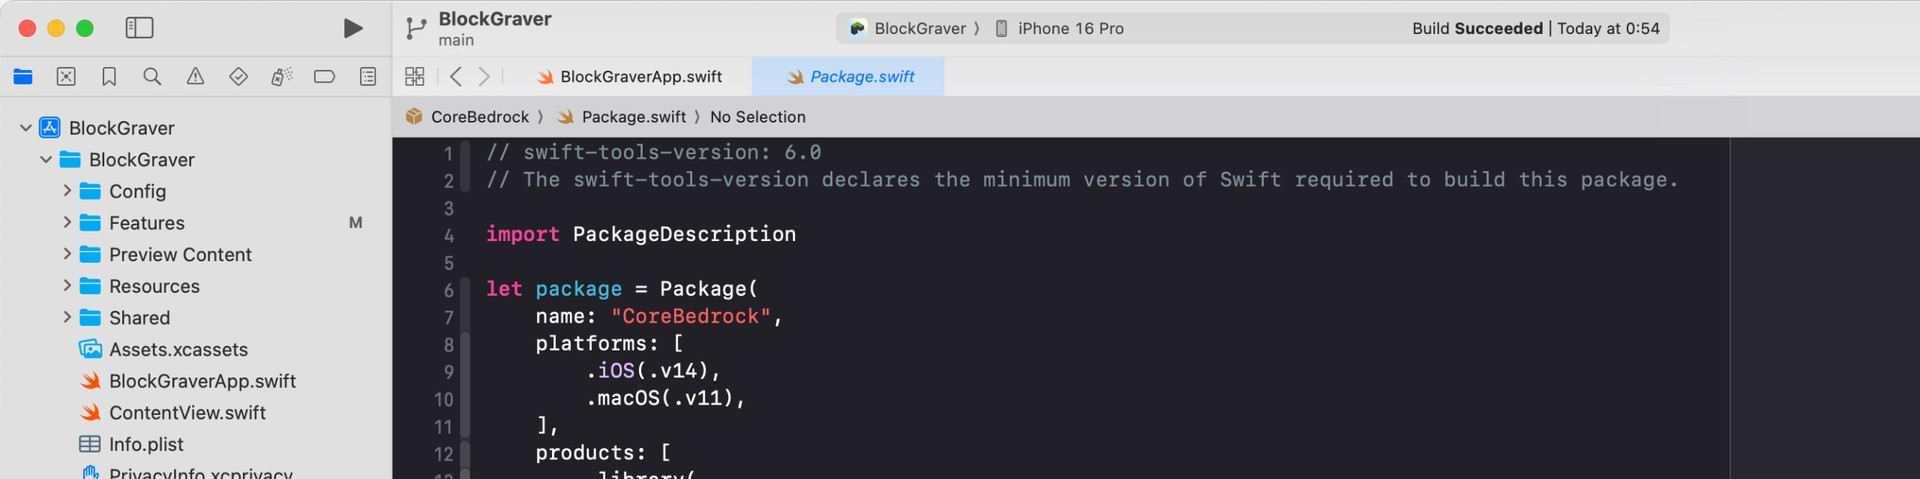Screen dimensions: 1920x479
Task: Open the Report navigator
Action: pos(368,76)
